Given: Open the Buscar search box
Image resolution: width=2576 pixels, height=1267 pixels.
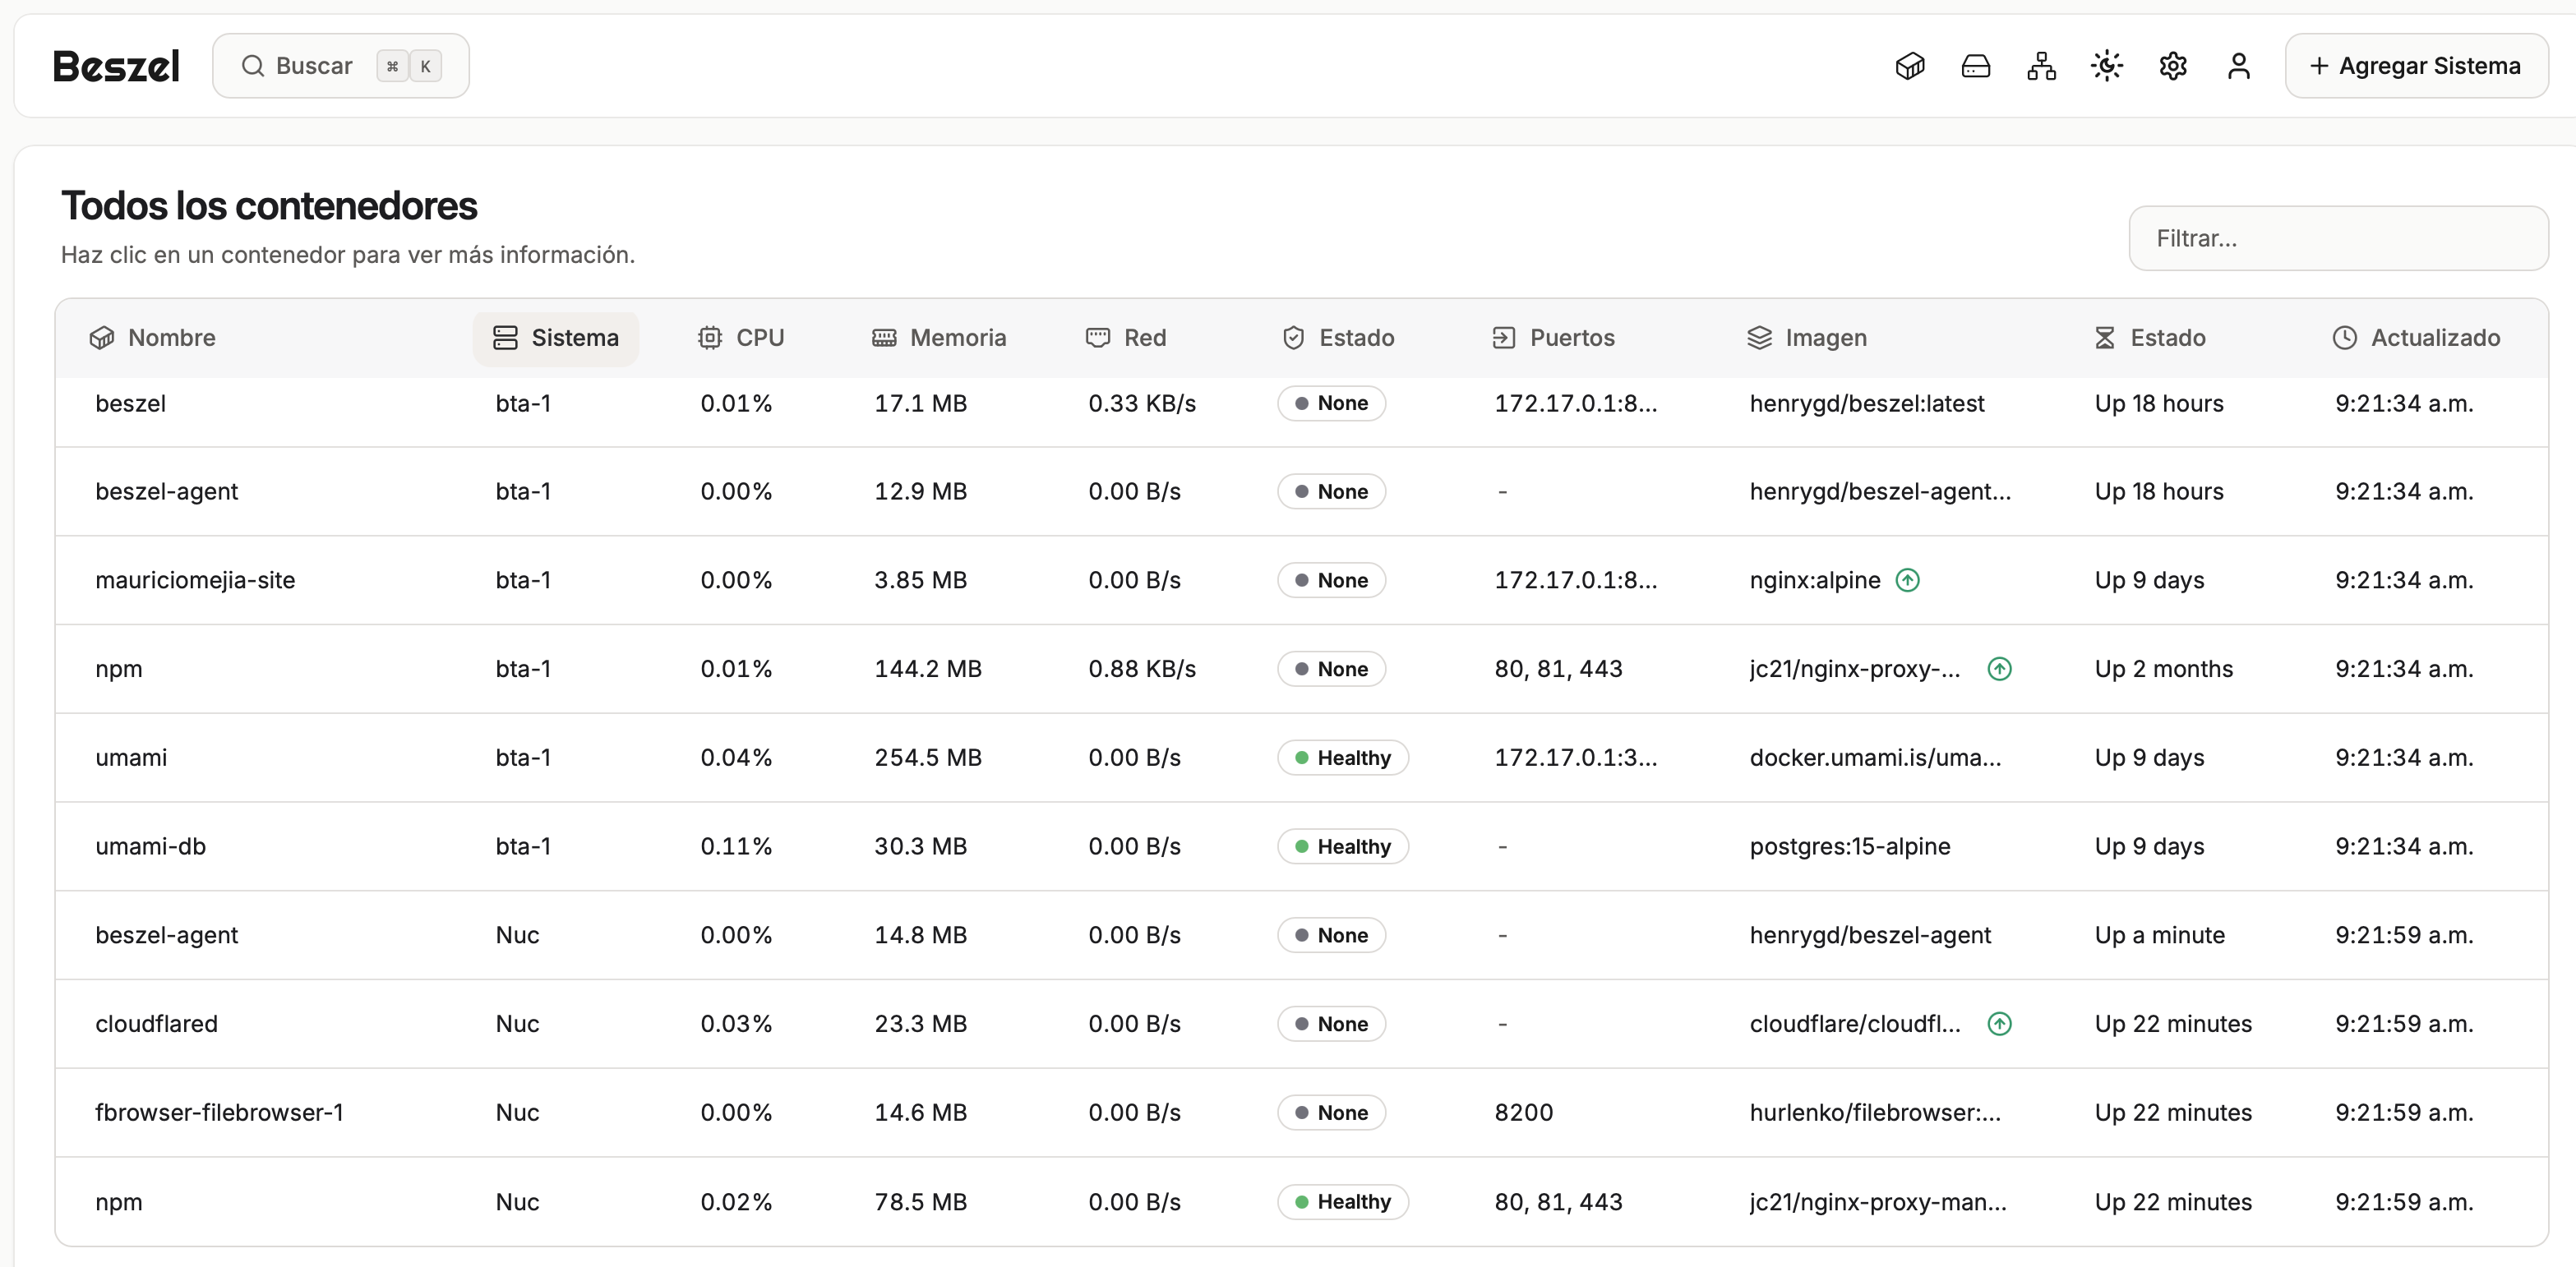Looking at the screenshot, I should [341, 66].
